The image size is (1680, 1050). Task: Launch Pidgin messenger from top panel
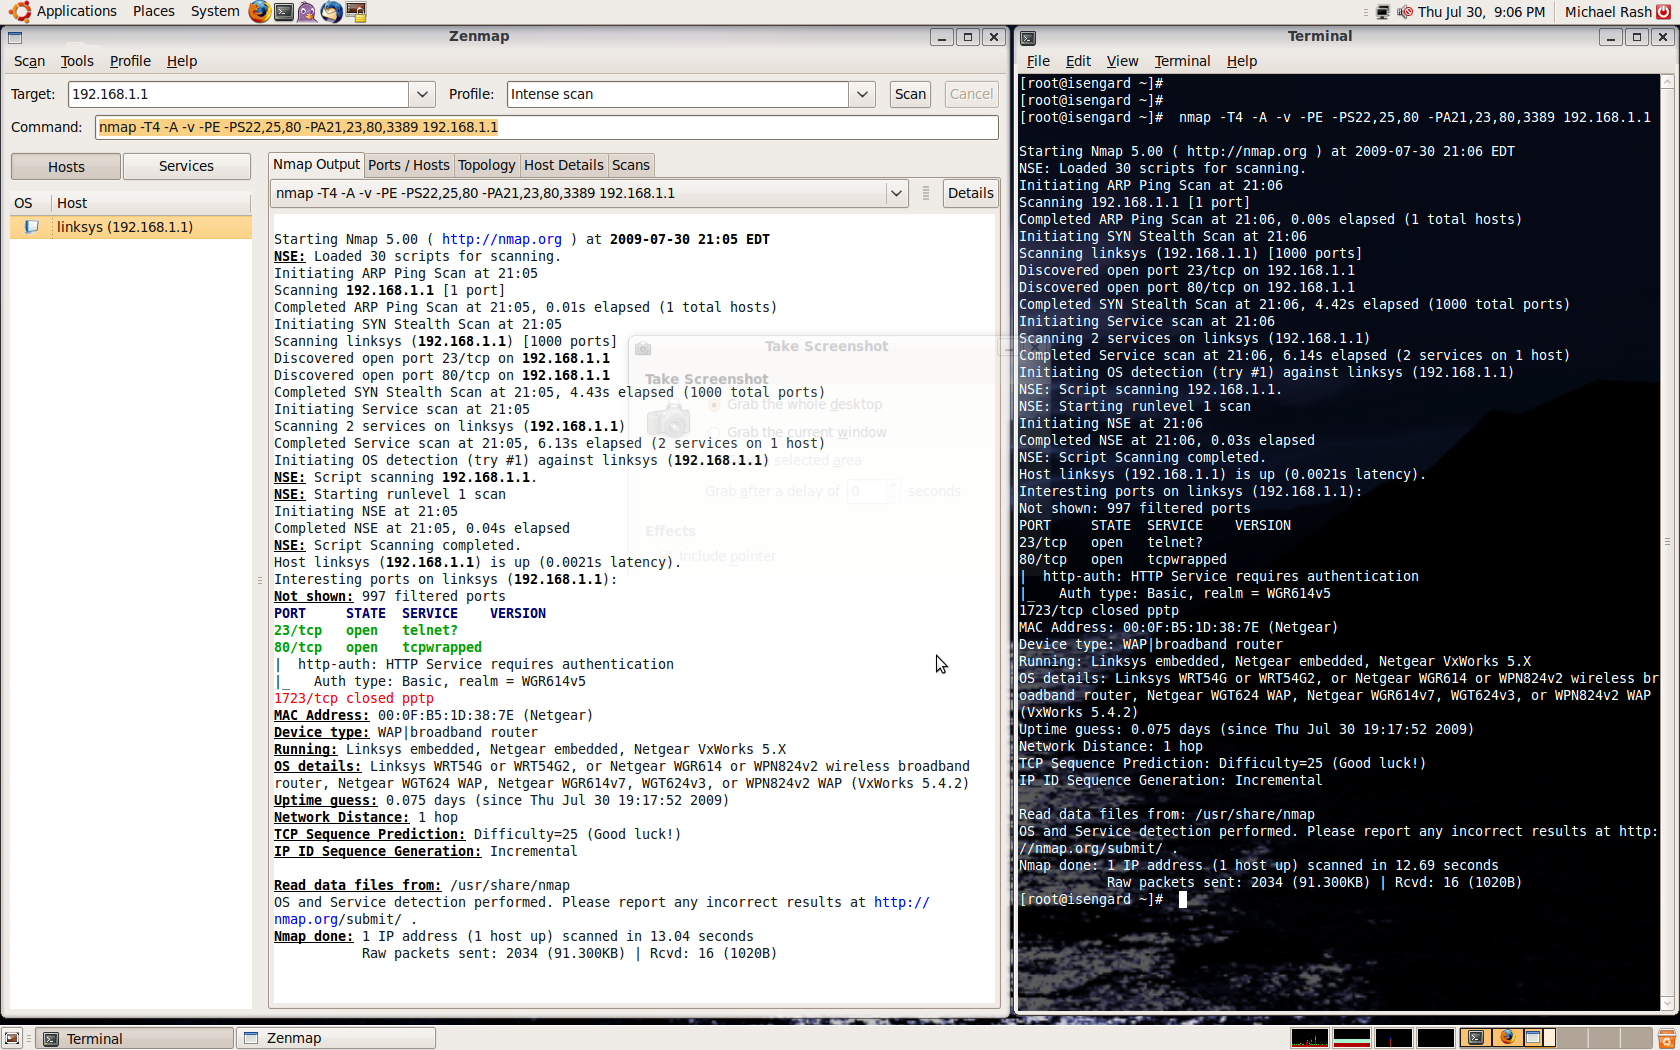307,12
